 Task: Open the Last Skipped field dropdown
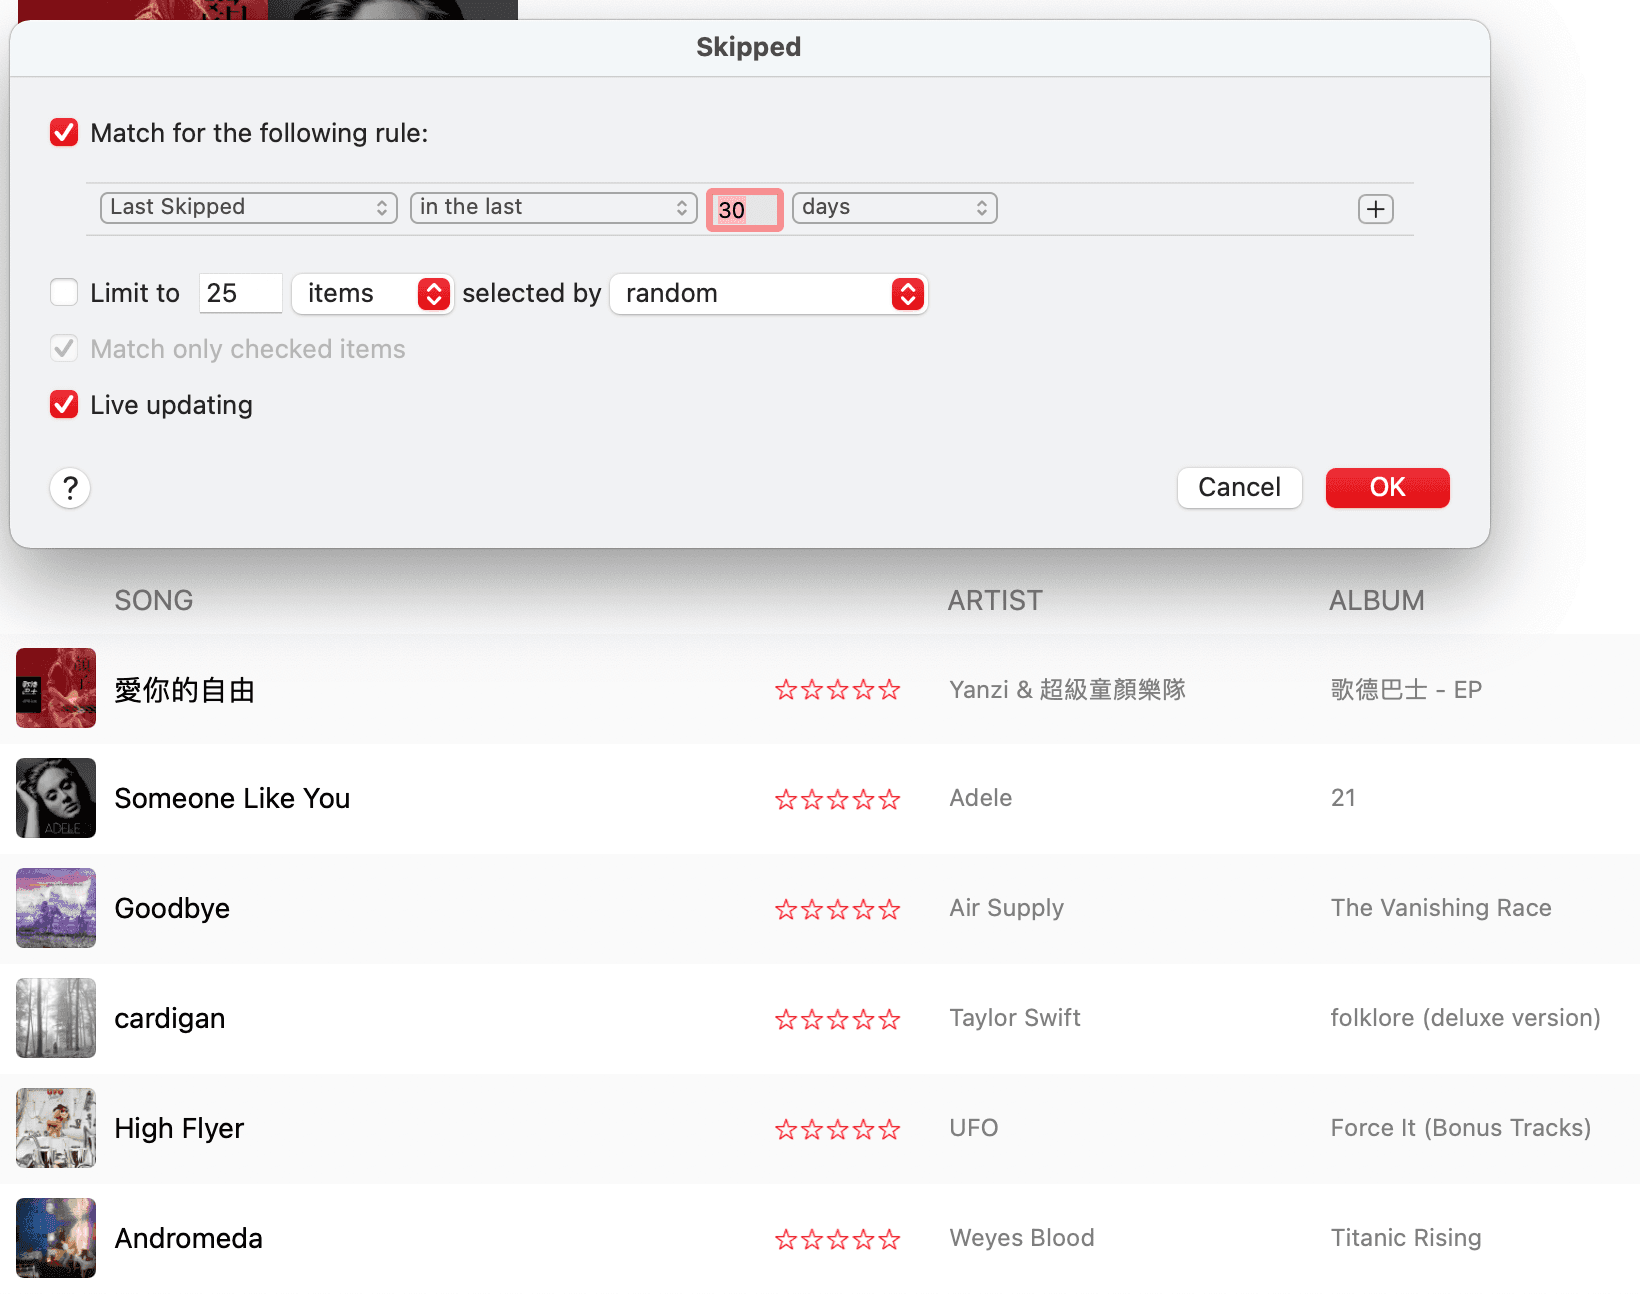249,207
